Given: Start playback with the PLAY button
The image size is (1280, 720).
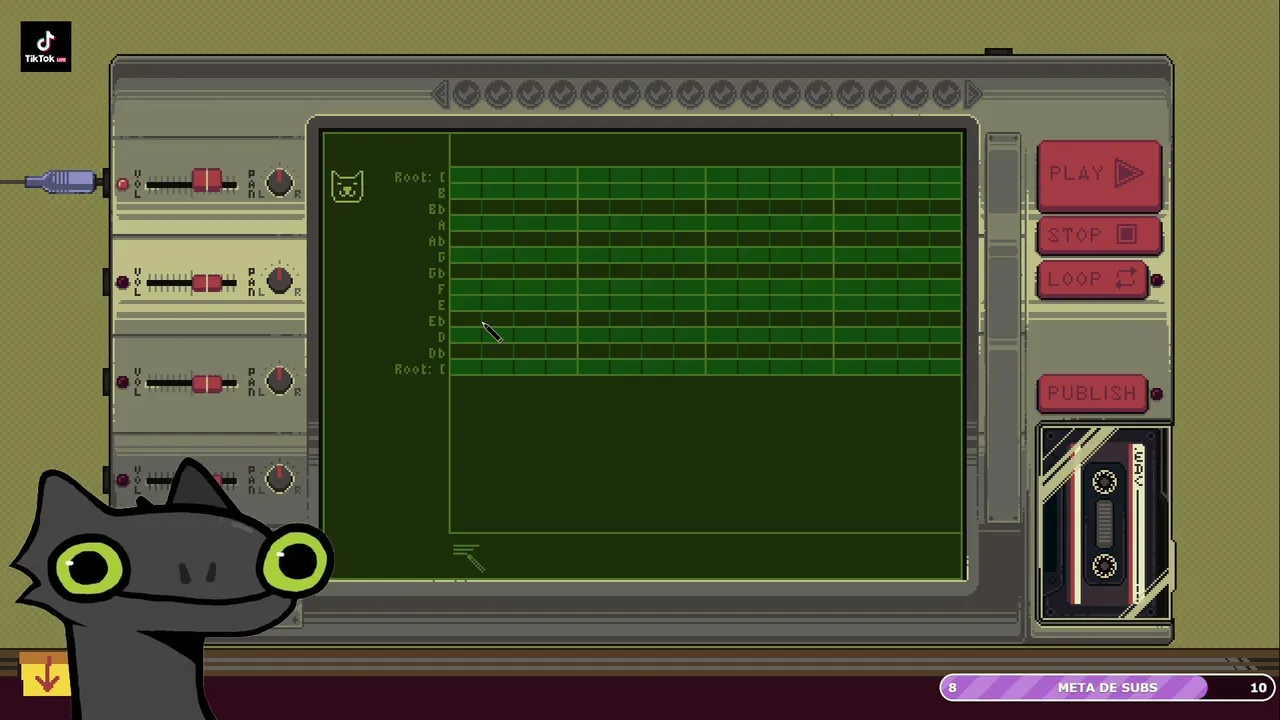Looking at the screenshot, I should (1099, 174).
